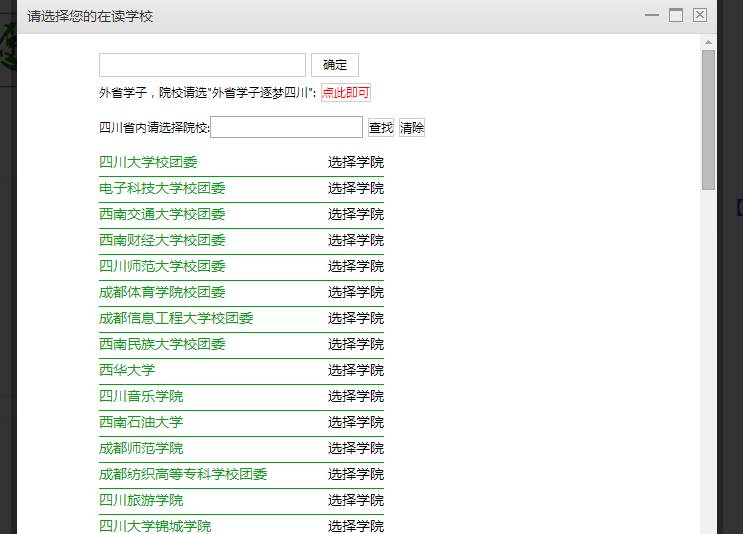This screenshot has height=534, width=743.
Task: Pick 成都体育学院校团委 in the list
Action: tap(162, 292)
